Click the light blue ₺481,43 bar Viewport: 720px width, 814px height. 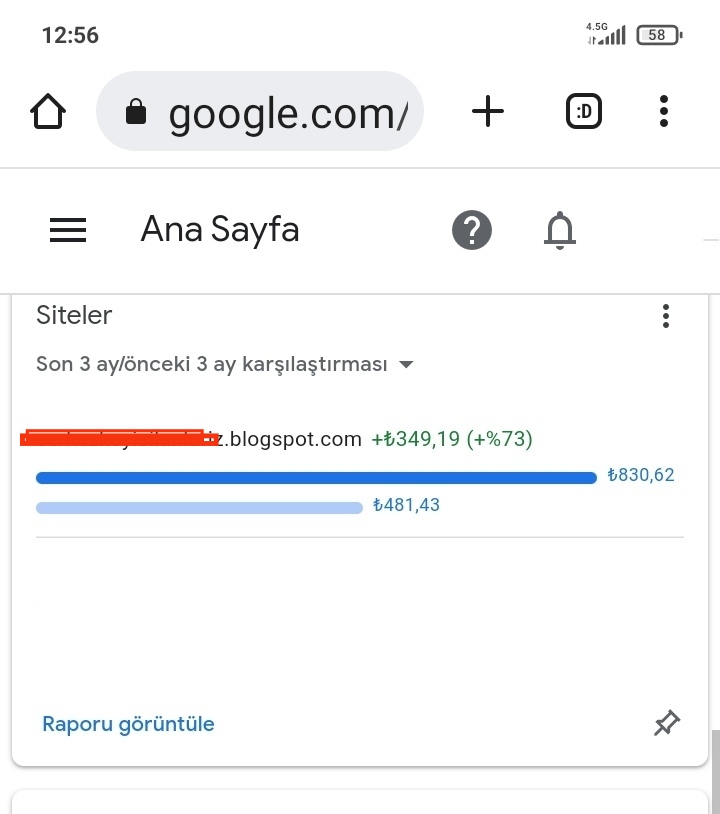[199, 508]
